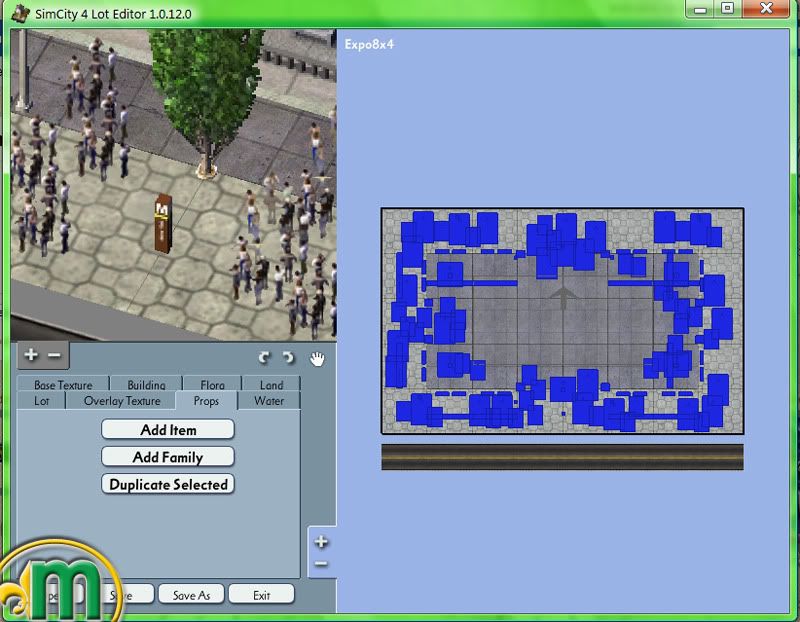Screen dimensions: 800x622
Task: Zoom out the lot plan view
Action: (x=321, y=564)
